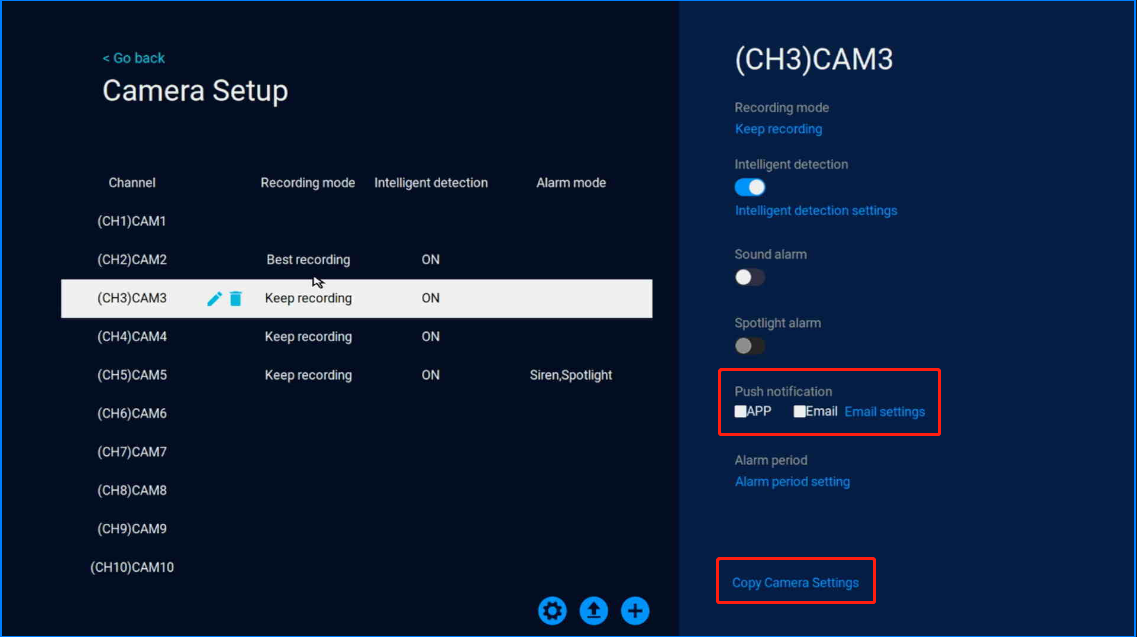Click the upload arrow icon at bottom
Viewport: 1137px width, 637px height.
coord(594,611)
